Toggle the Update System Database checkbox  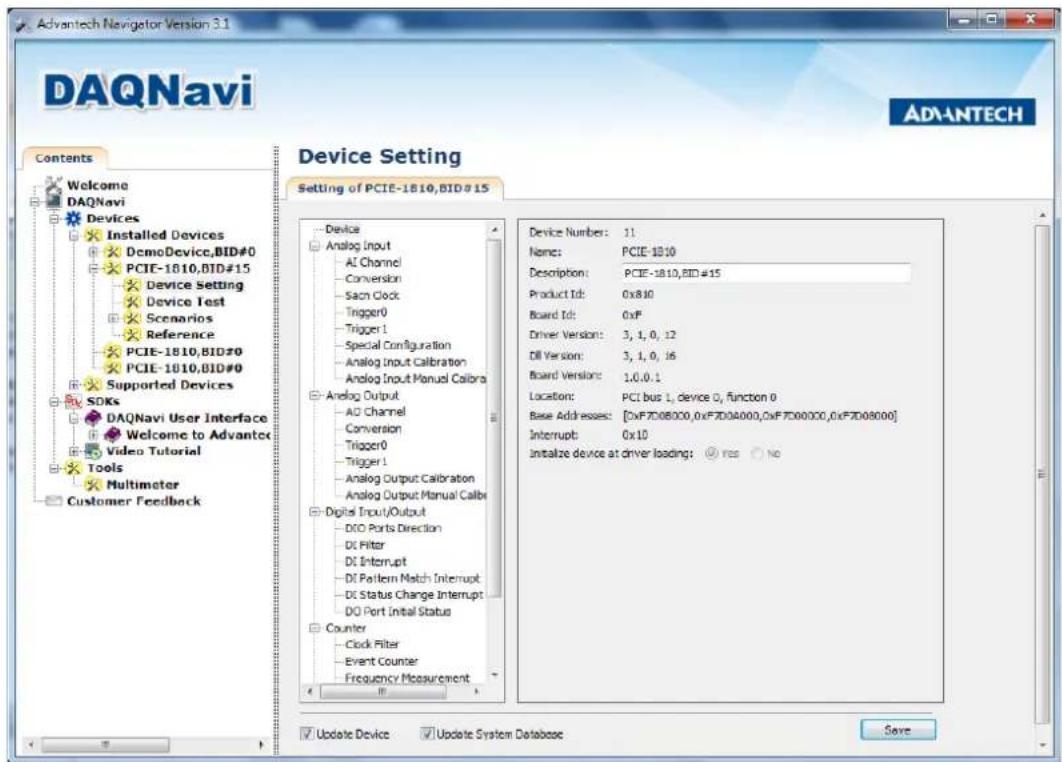(427, 733)
